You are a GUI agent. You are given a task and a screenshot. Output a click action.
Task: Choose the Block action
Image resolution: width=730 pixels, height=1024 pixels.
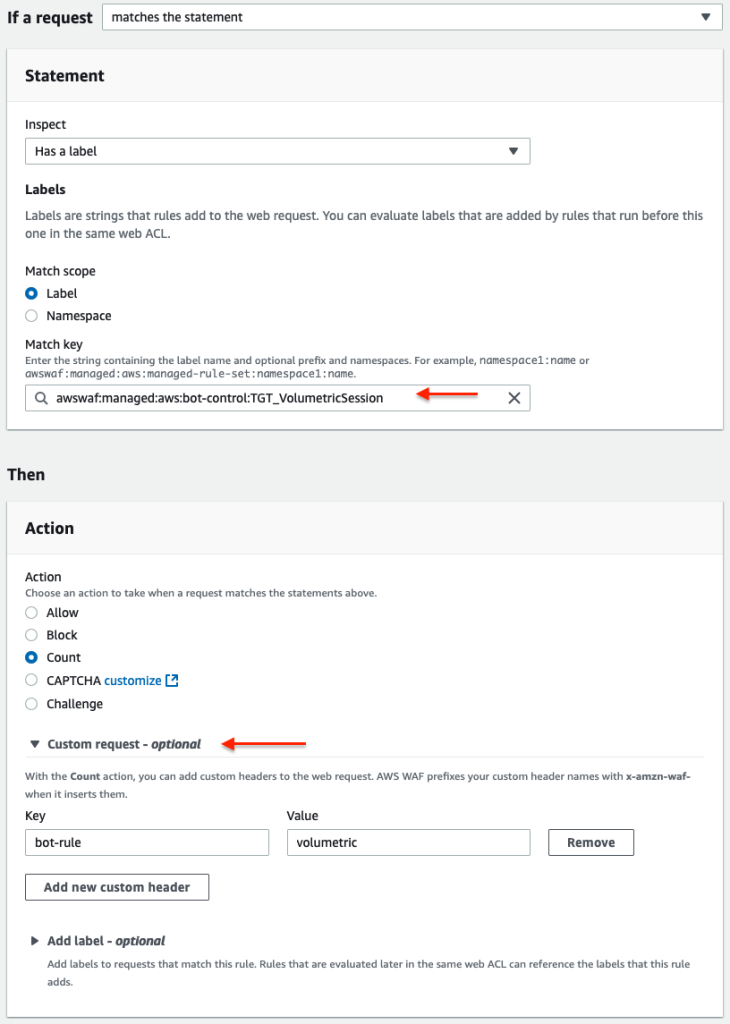point(31,634)
